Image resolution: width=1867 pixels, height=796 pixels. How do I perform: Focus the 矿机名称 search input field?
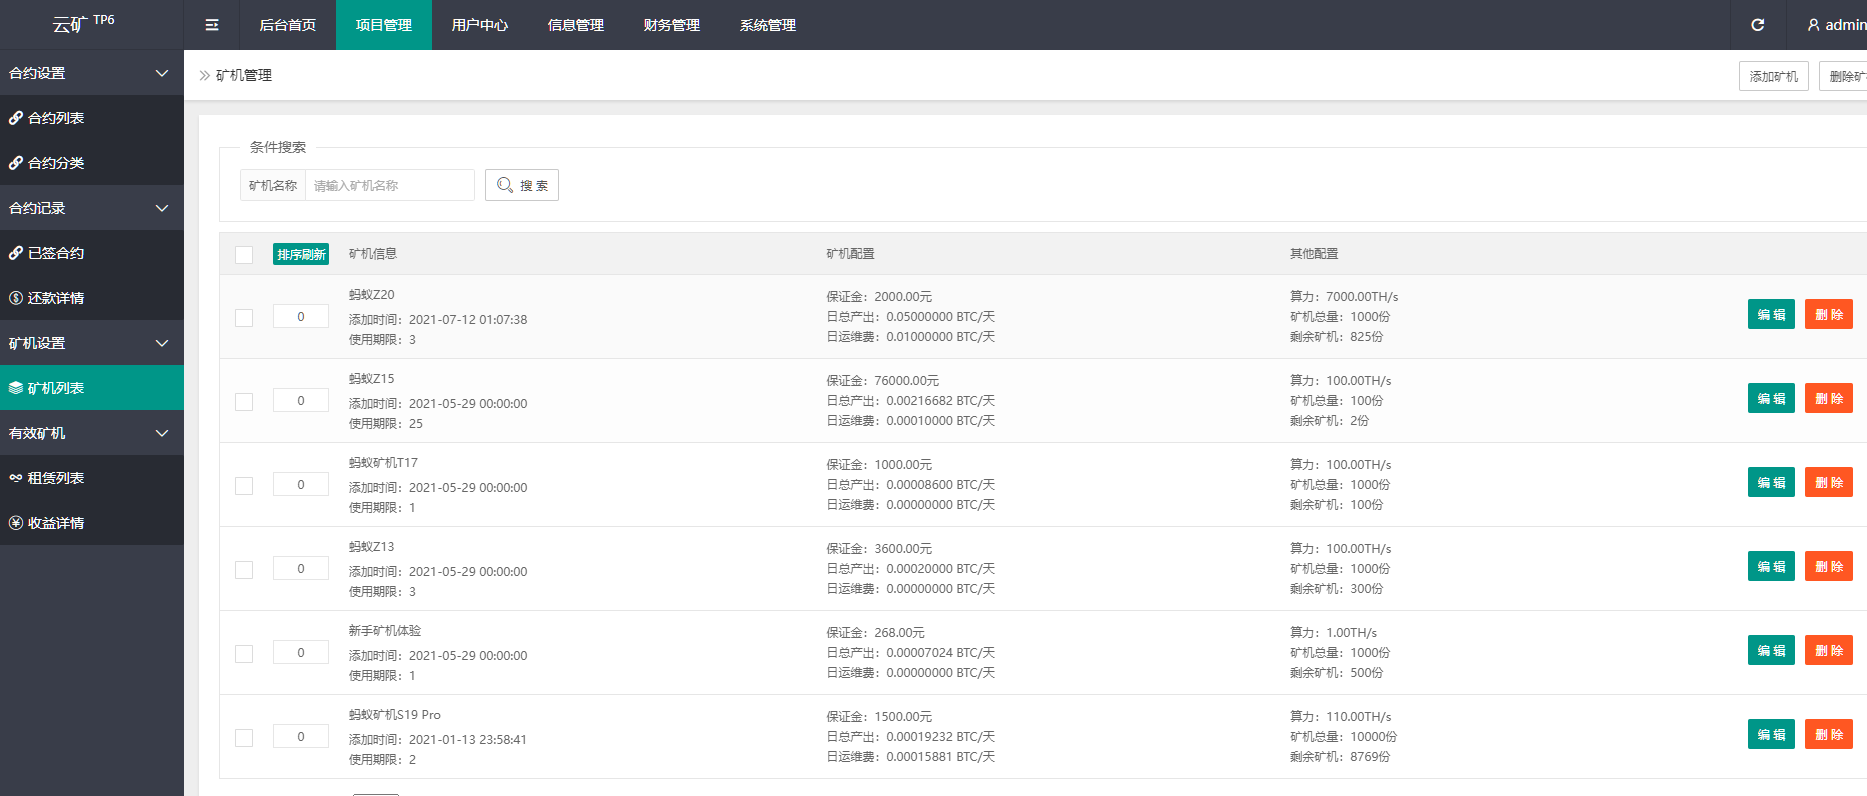click(x=389, y=185)
